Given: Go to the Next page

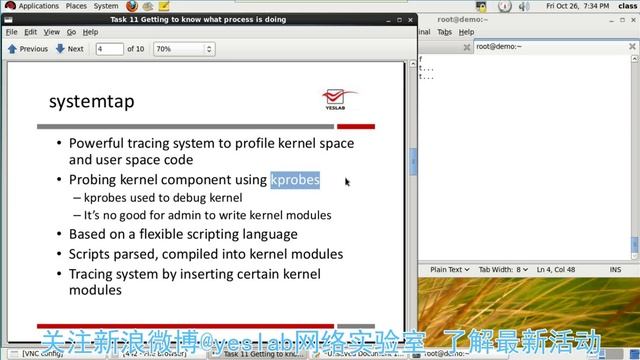Looking at the screenshot, I should [69, 49].
